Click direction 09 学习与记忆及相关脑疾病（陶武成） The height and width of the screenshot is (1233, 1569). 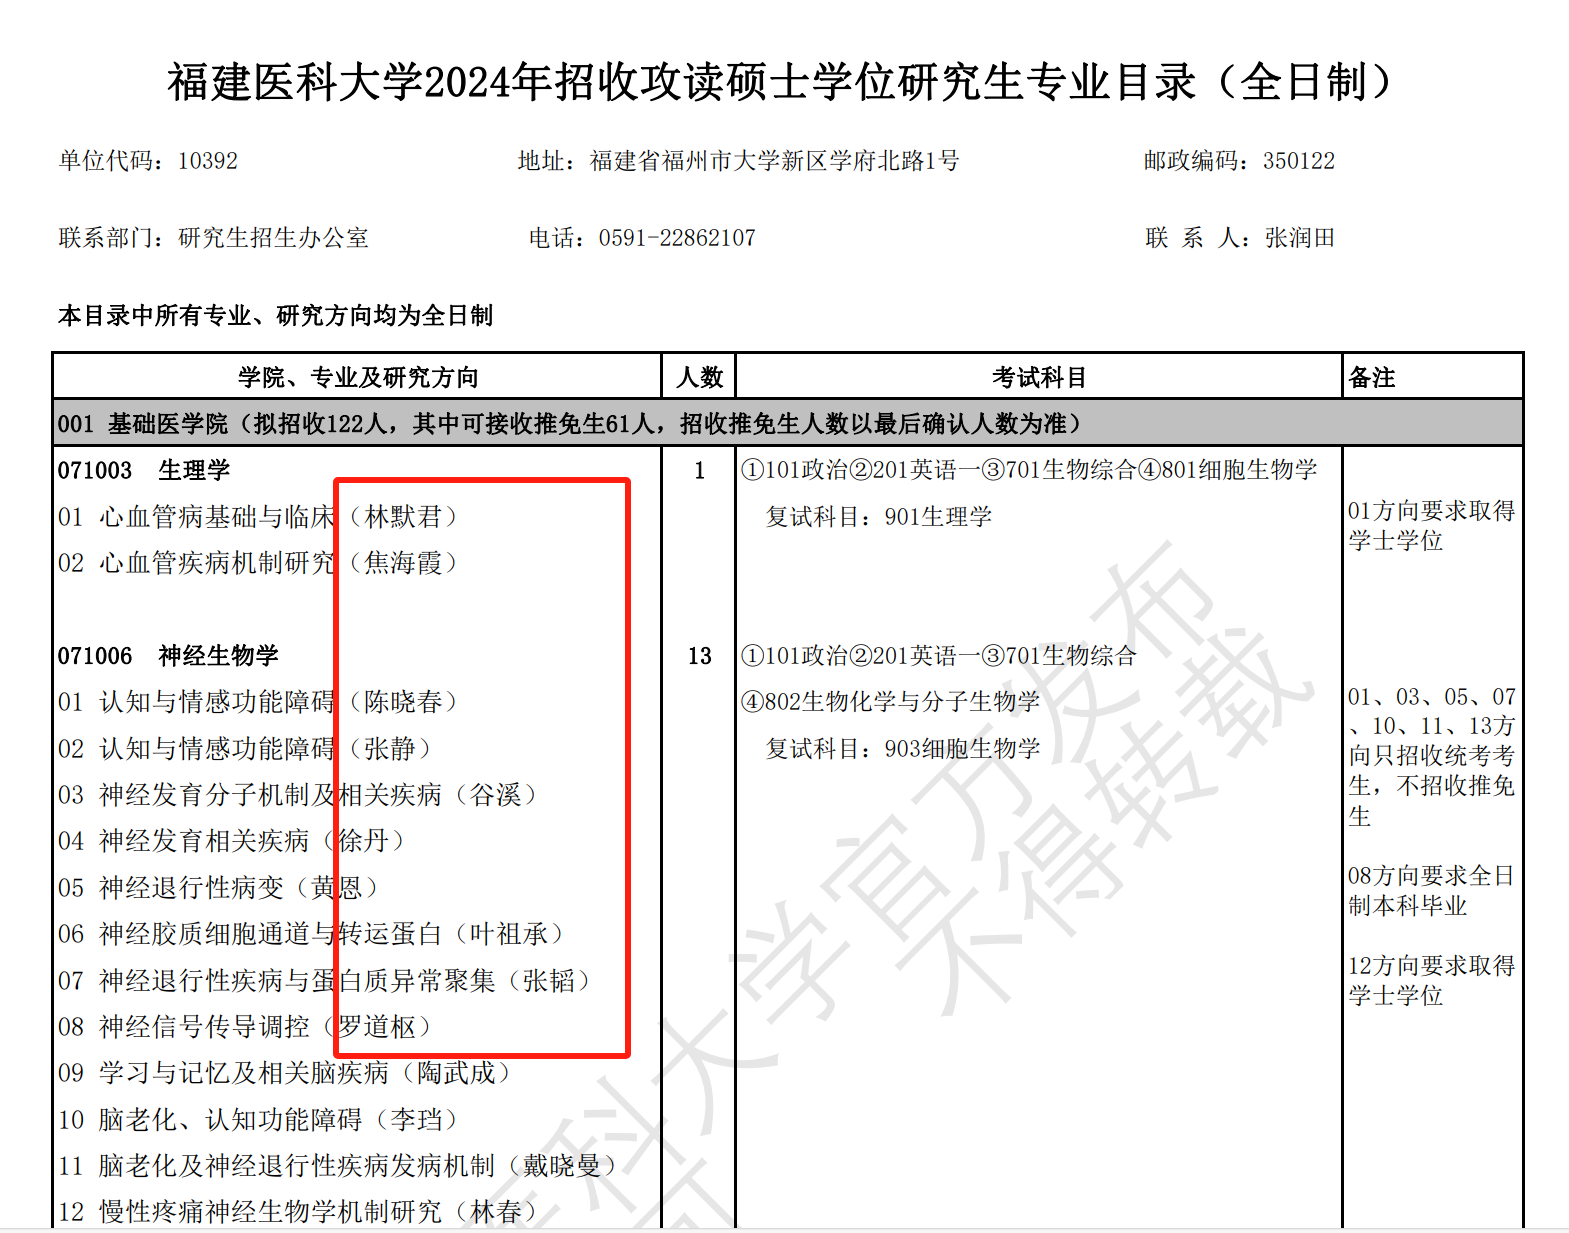(285, 1073)
